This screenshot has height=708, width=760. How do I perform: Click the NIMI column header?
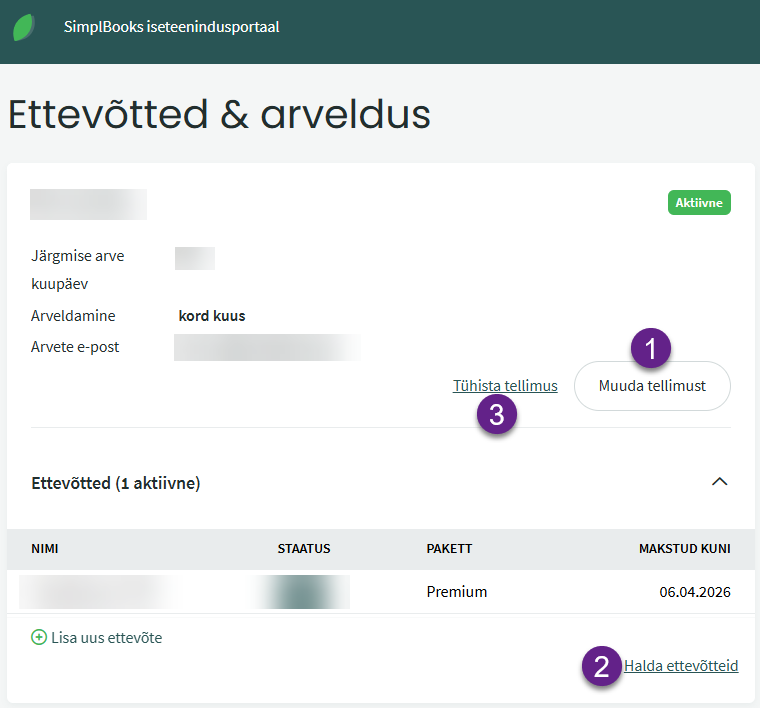tap(45, 549)
